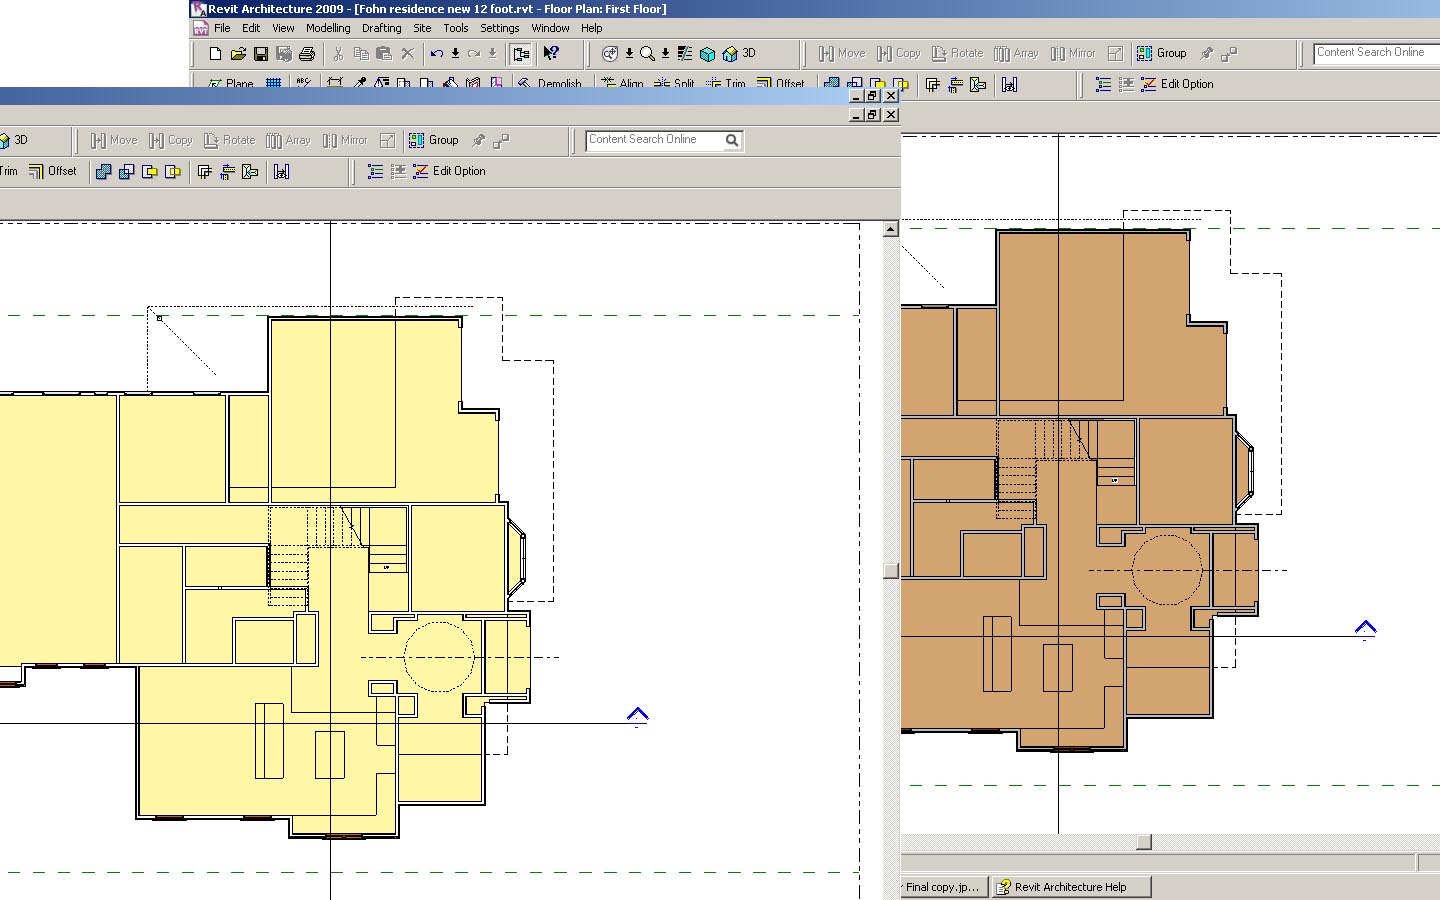Click the vertical scrollbar up arrow
This screenshot has height=900, width=1440.
click(891, 230)
